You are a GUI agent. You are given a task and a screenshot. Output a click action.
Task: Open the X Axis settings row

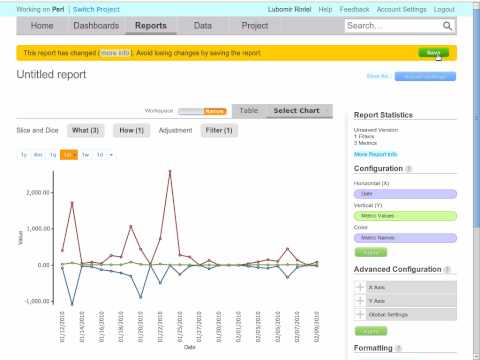click(405, 287)
